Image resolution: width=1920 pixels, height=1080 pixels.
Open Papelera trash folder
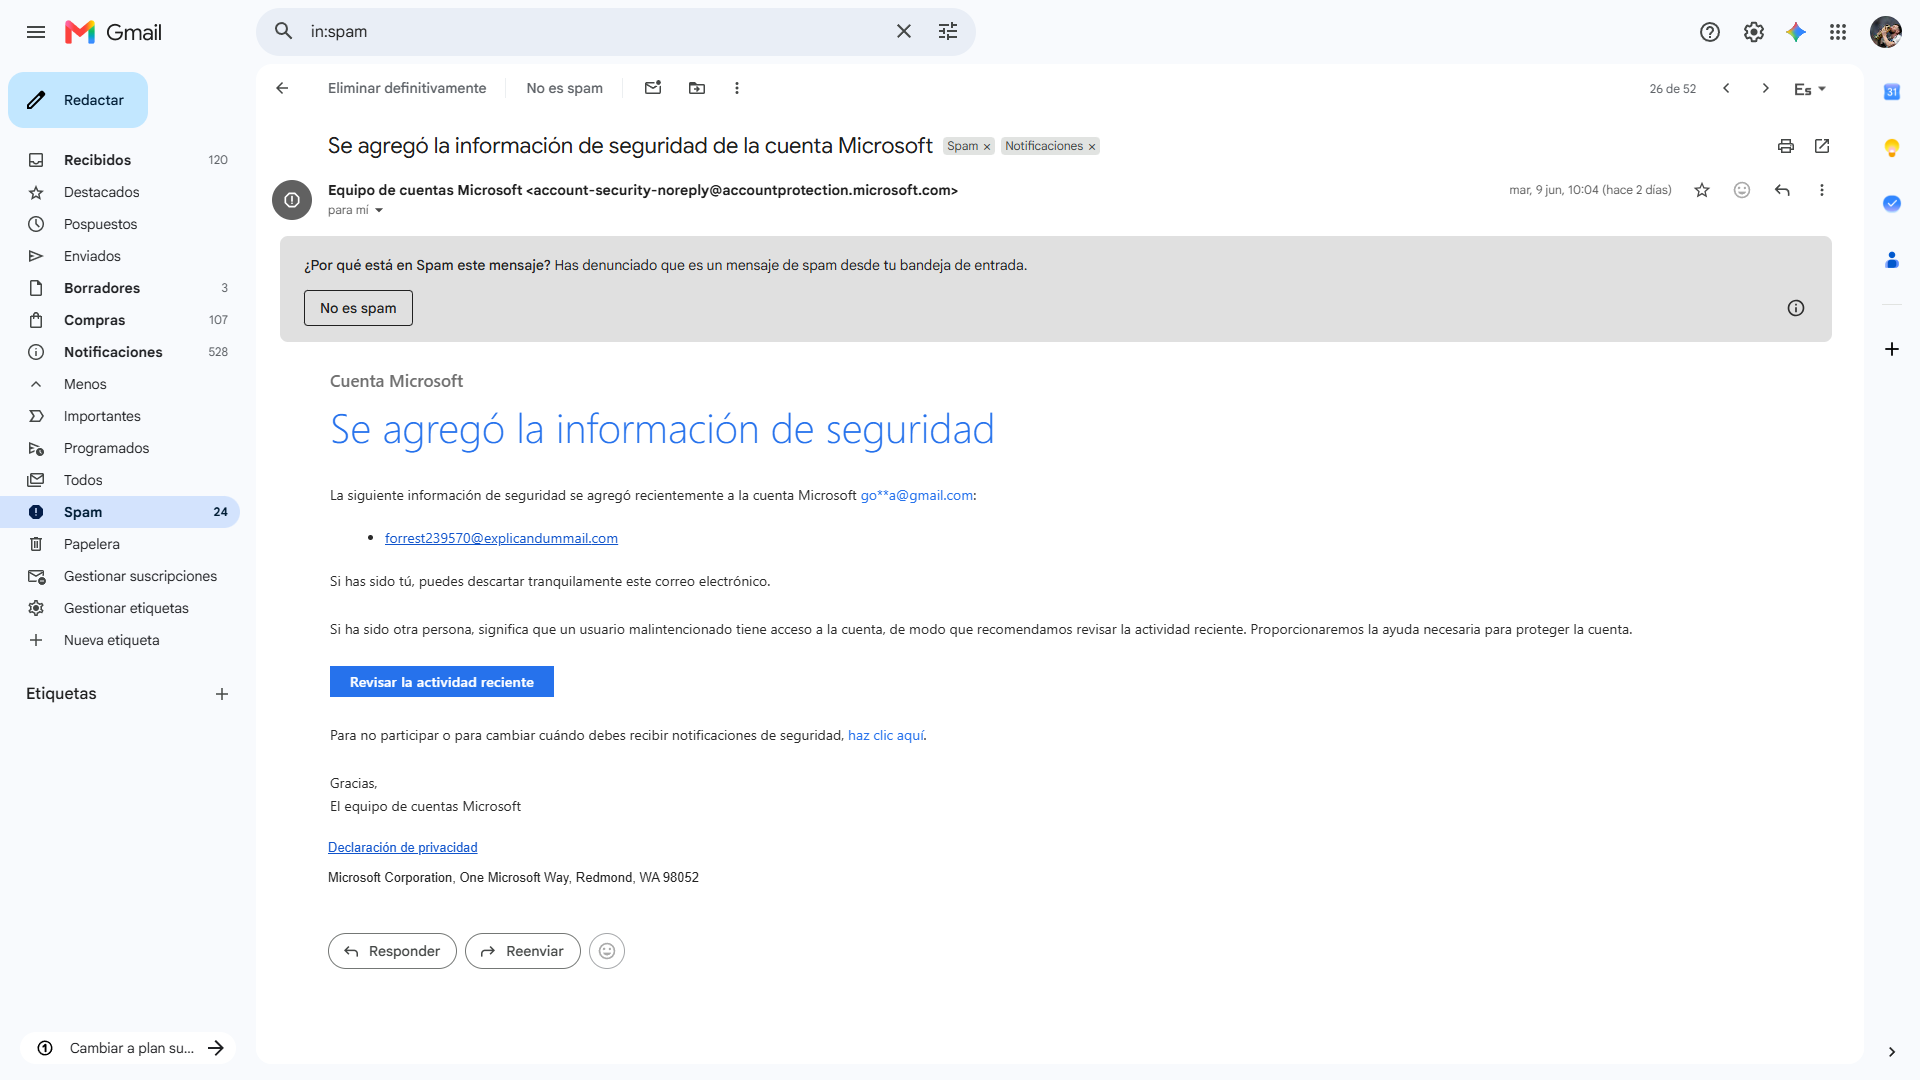[x=120, y=544]
